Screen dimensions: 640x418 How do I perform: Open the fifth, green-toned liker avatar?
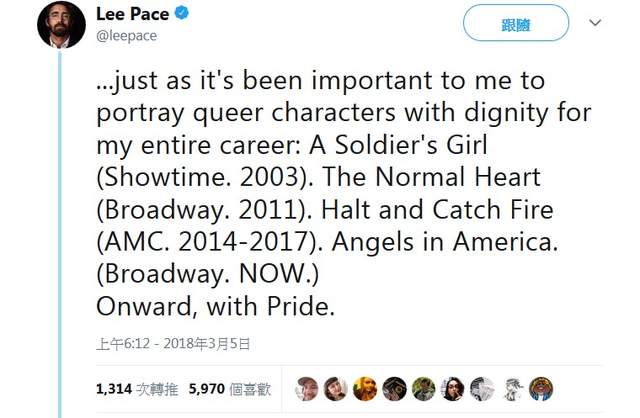point(424,388)
